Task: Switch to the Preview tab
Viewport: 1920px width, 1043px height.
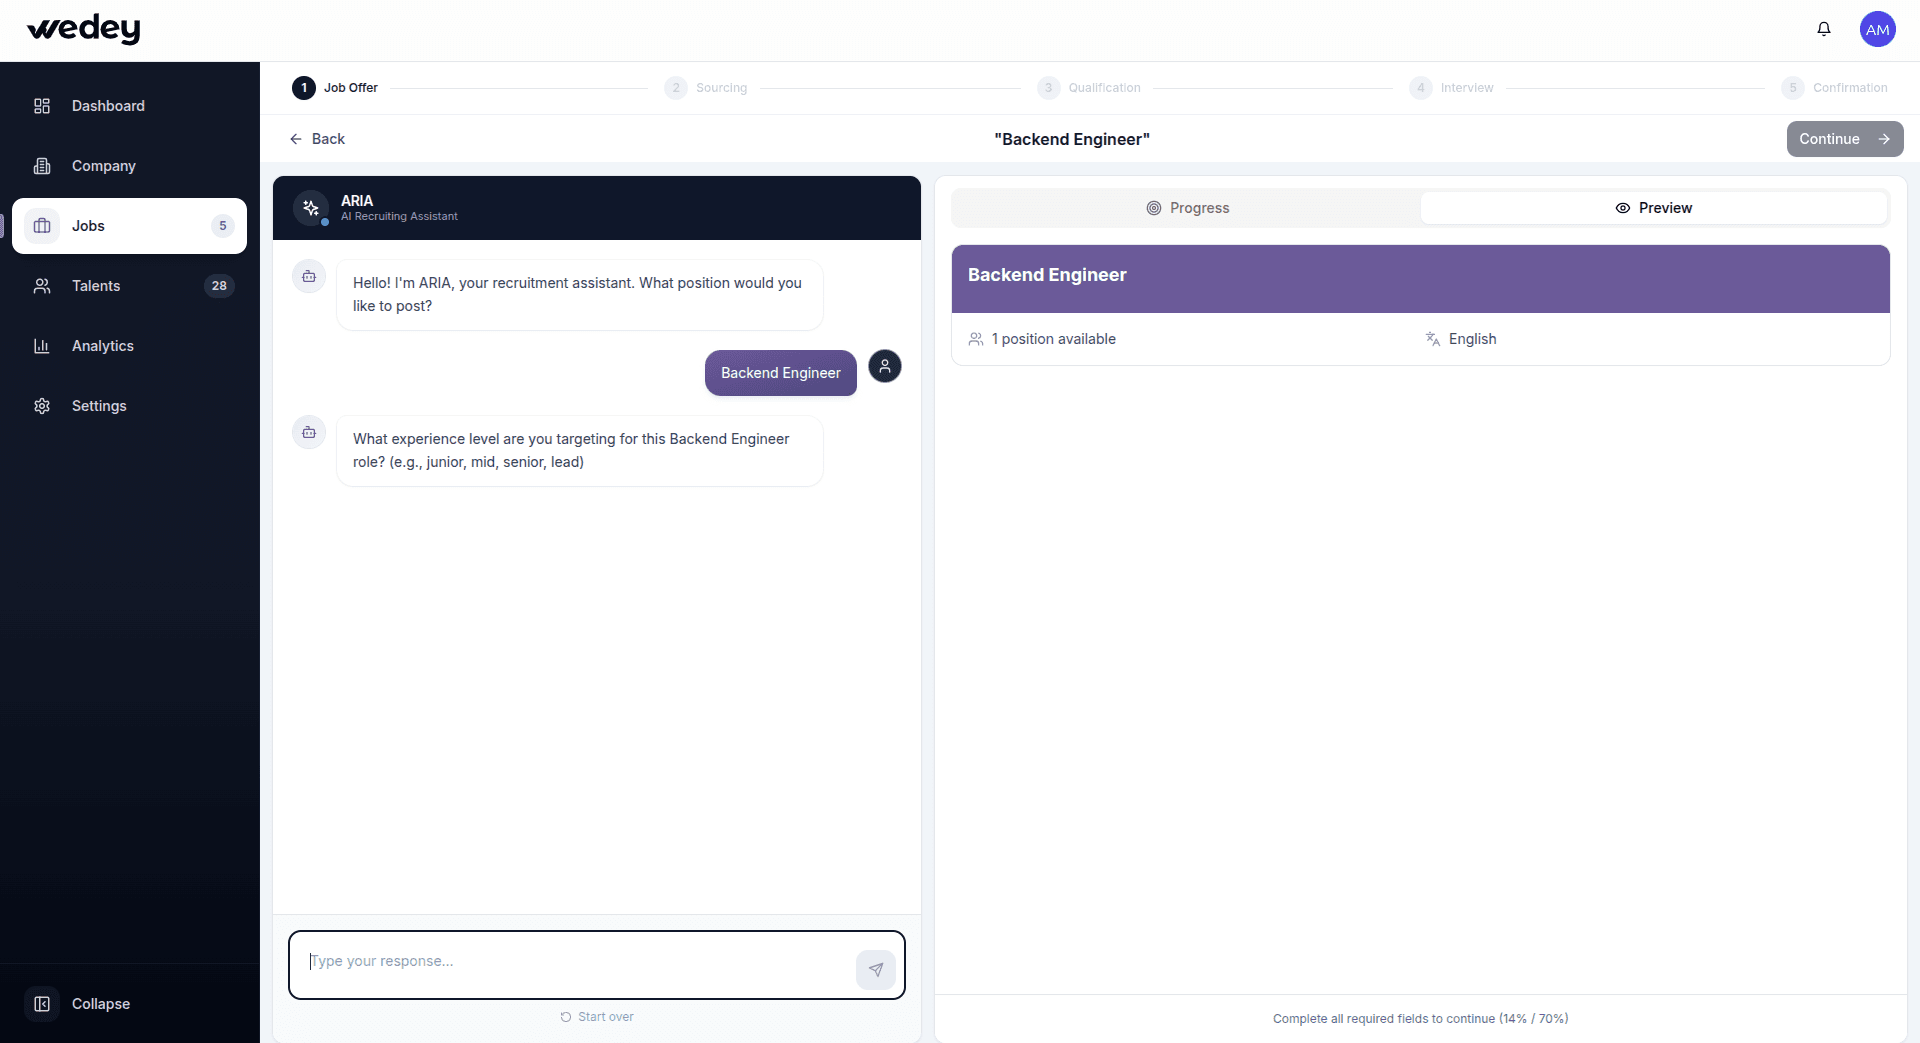Action: pos(1653,208)
